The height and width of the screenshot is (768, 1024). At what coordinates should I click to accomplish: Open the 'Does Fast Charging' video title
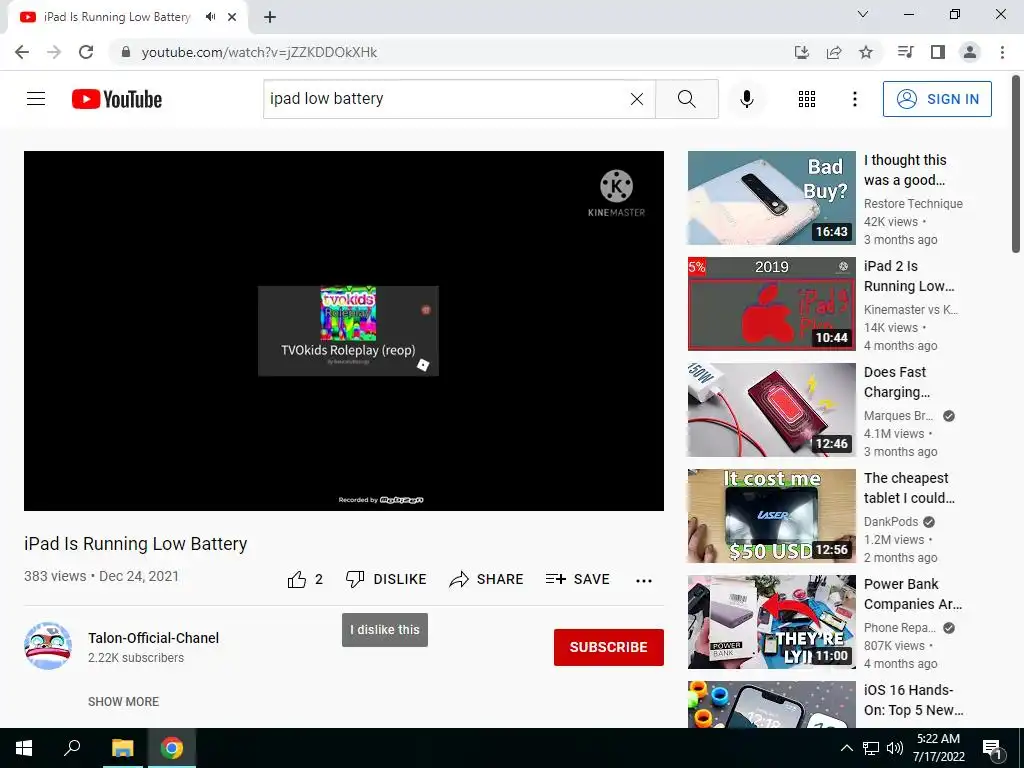(x=897, y=382)
